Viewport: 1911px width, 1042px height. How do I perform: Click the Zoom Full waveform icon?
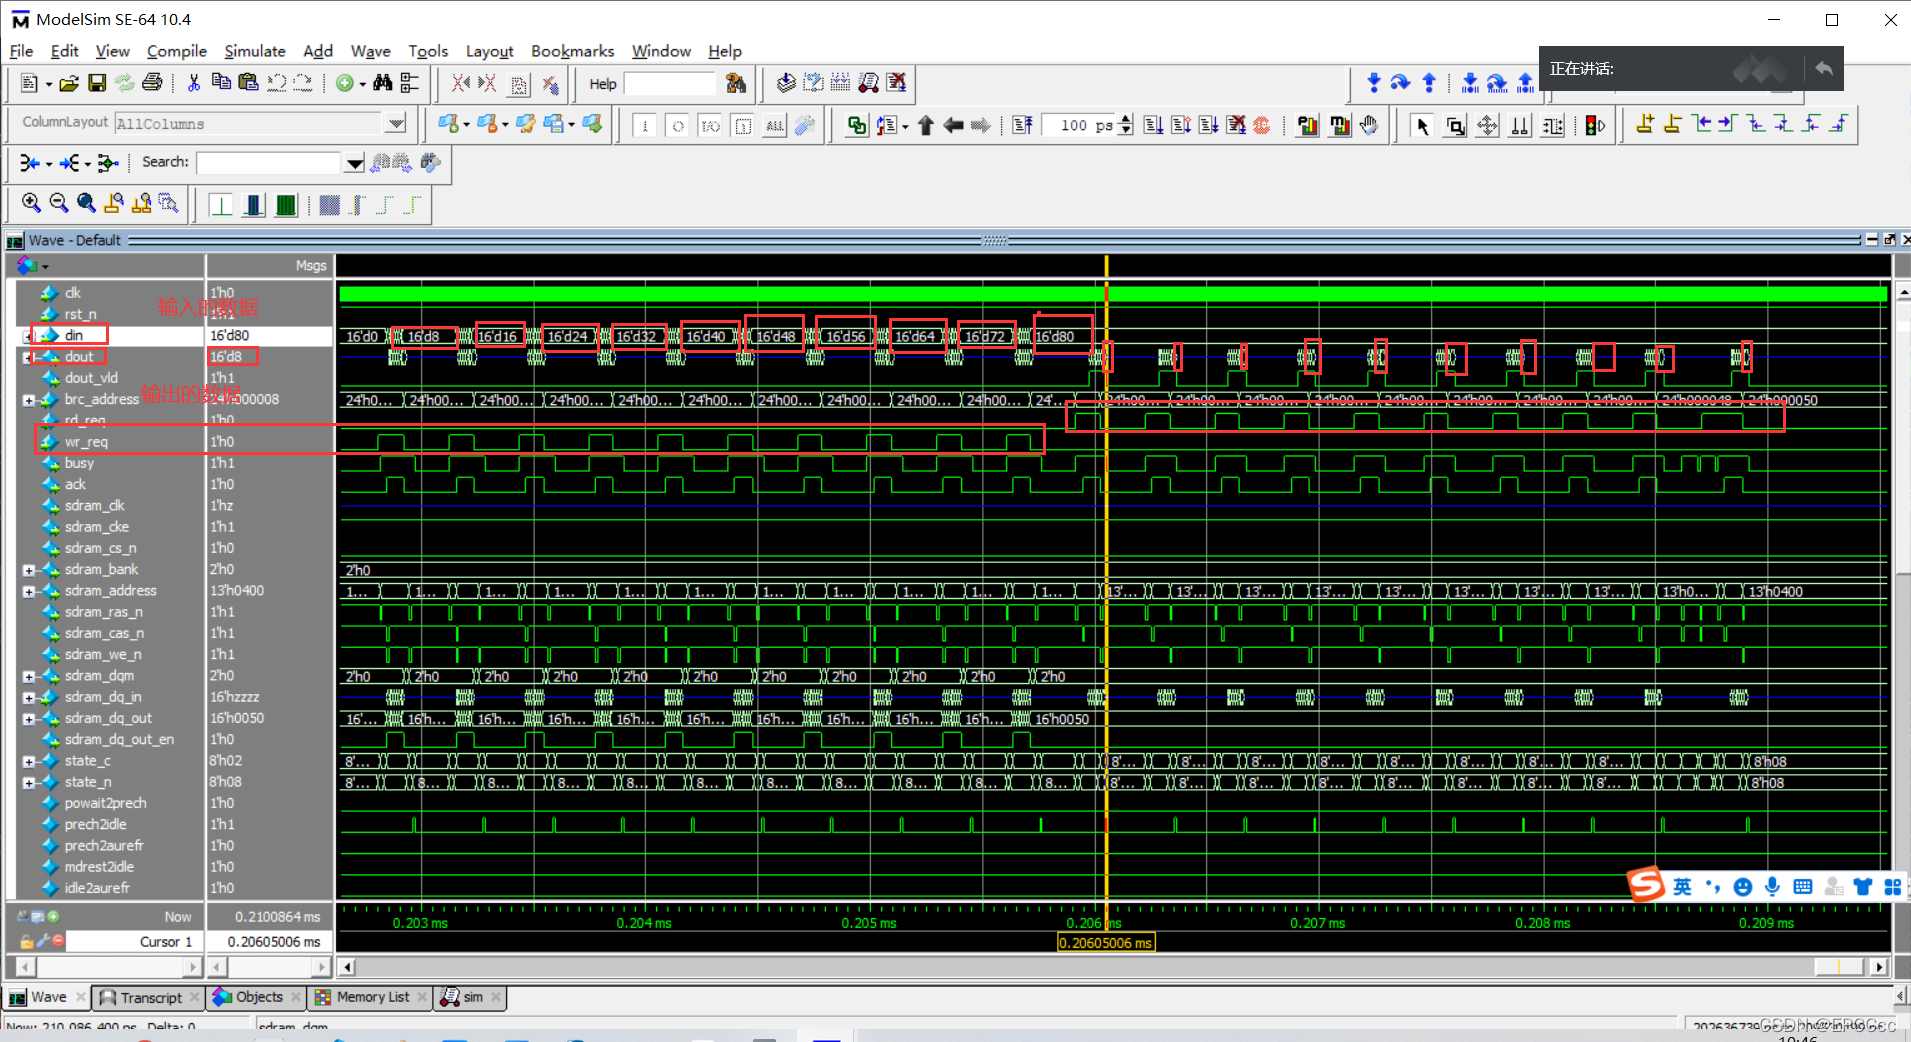(x=86, y=203)
